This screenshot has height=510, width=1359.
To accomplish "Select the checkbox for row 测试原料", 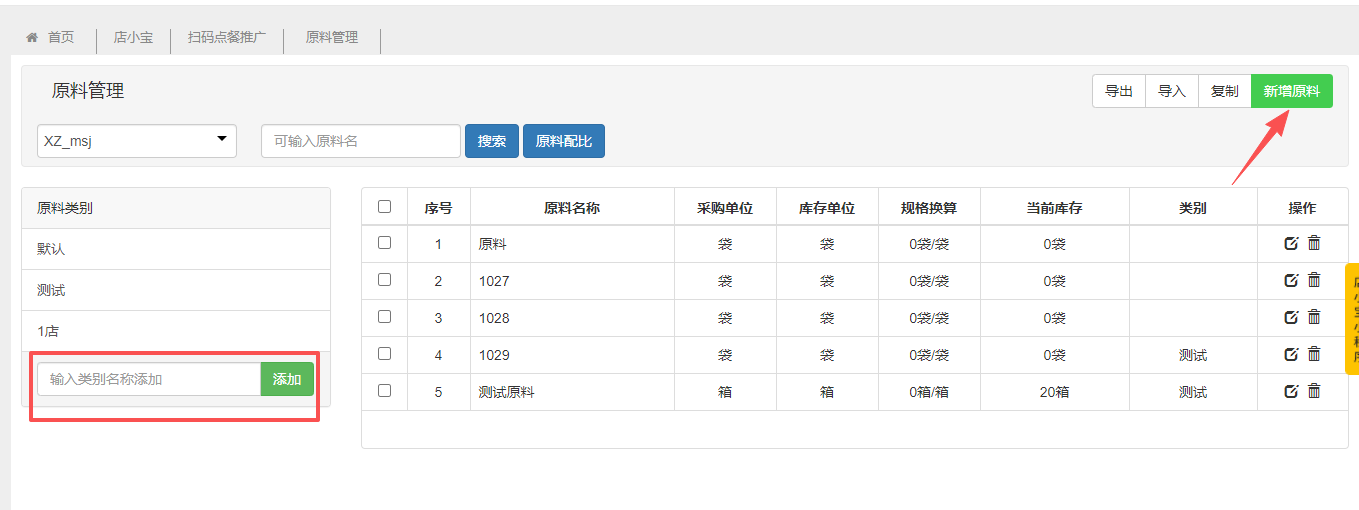I will [385, 391].
